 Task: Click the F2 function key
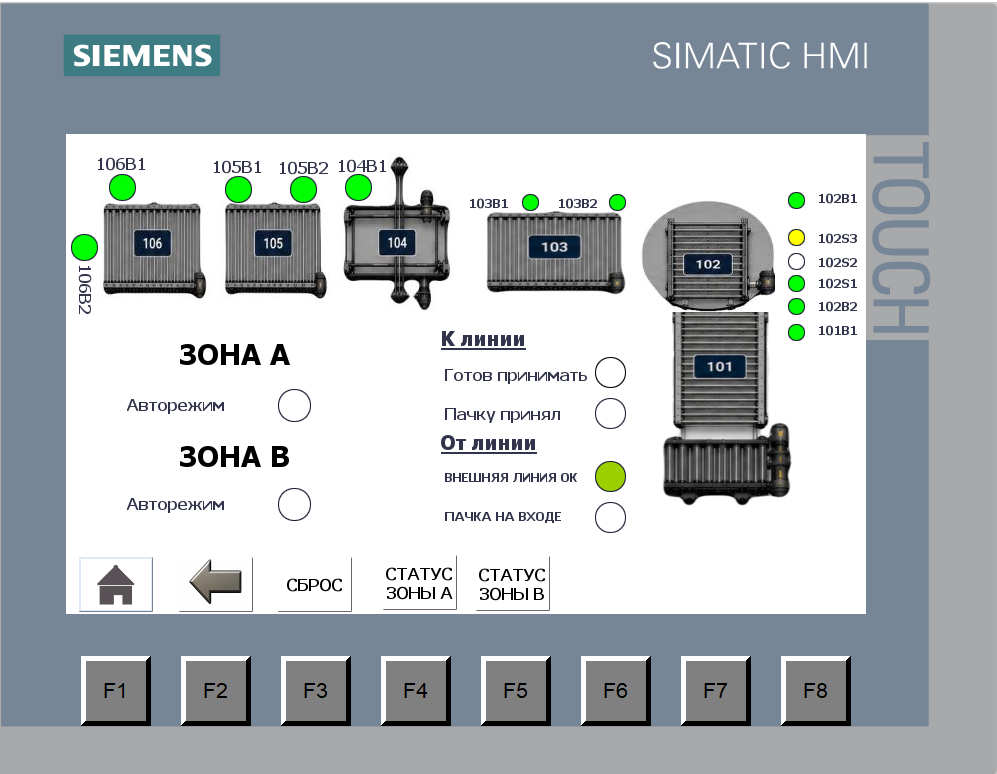pos(216,691)
